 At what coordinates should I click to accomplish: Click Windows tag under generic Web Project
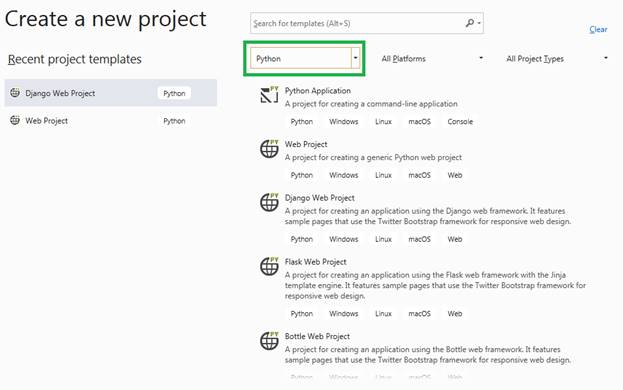pos(344,175)
